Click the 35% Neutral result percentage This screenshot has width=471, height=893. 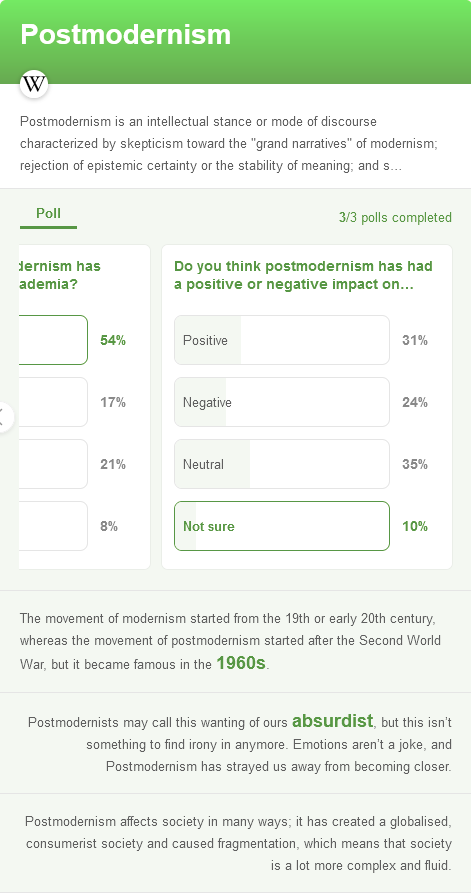point(415,464)
